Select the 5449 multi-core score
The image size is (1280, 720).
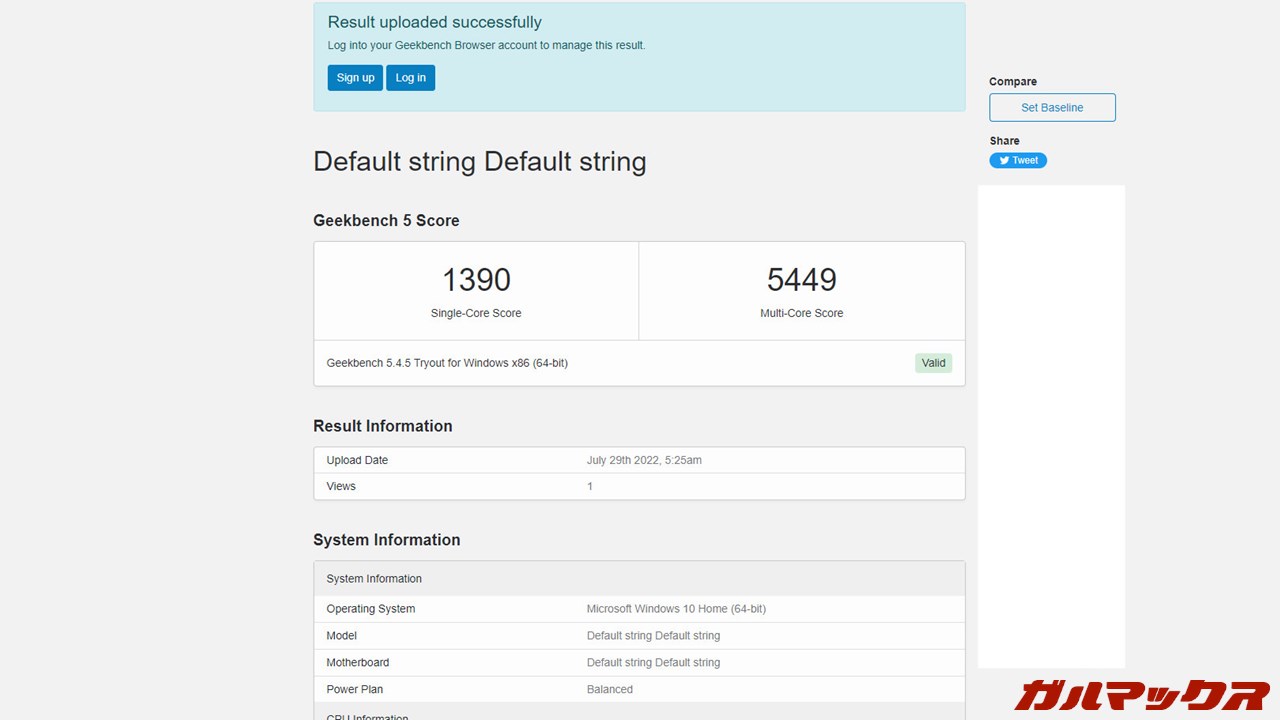[801, 280]
